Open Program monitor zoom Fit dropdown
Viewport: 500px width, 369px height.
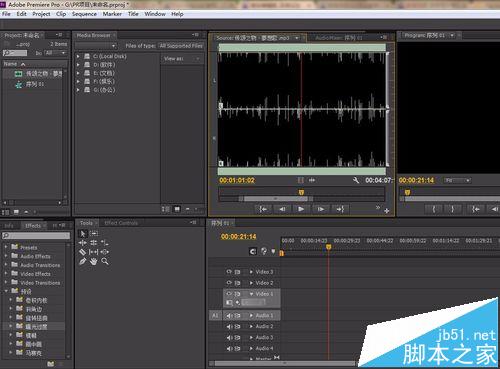(457, 180)
